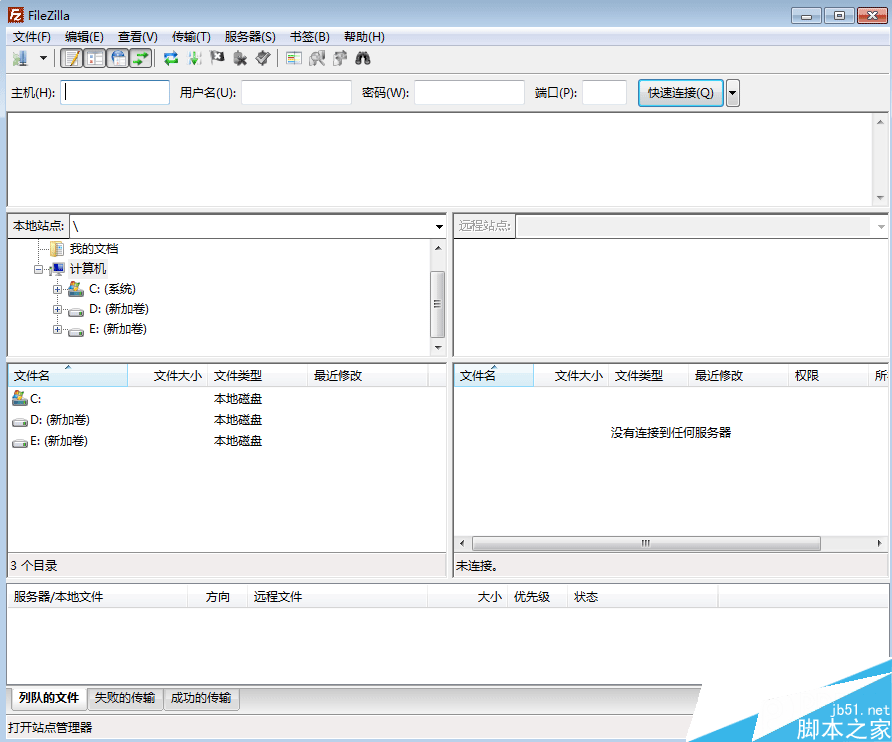Sort local list by 文件类型 column
This screenshot has height=742, width=892.
[x=258, y=376]
